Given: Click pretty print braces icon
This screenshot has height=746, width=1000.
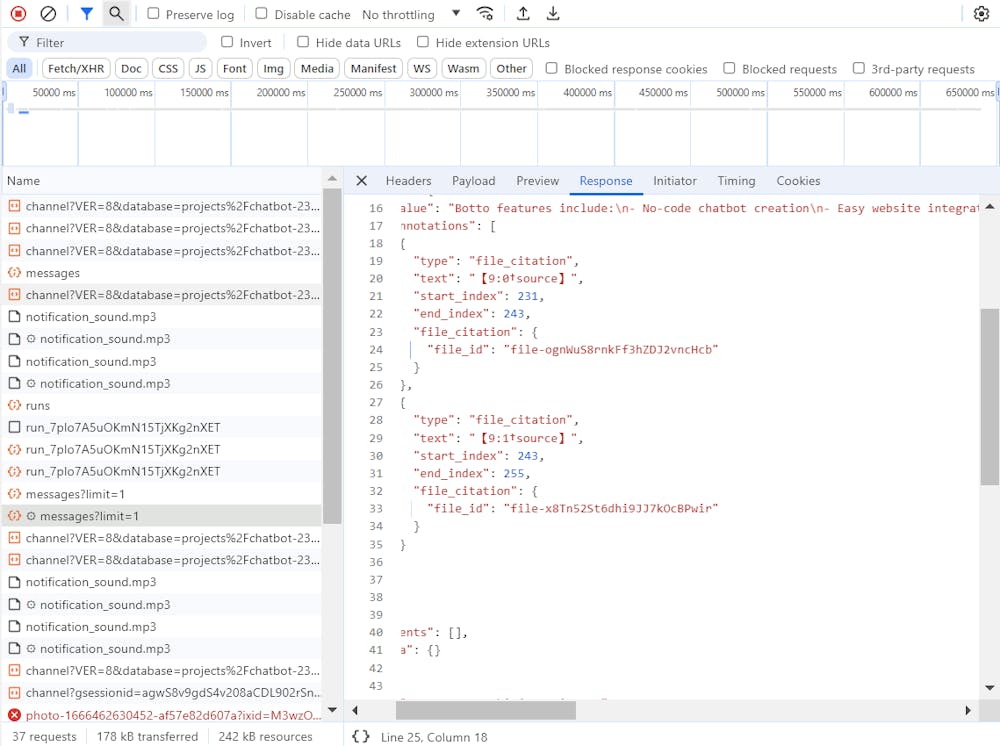Looking at the screenshot, I should click(x=361, y=737).
